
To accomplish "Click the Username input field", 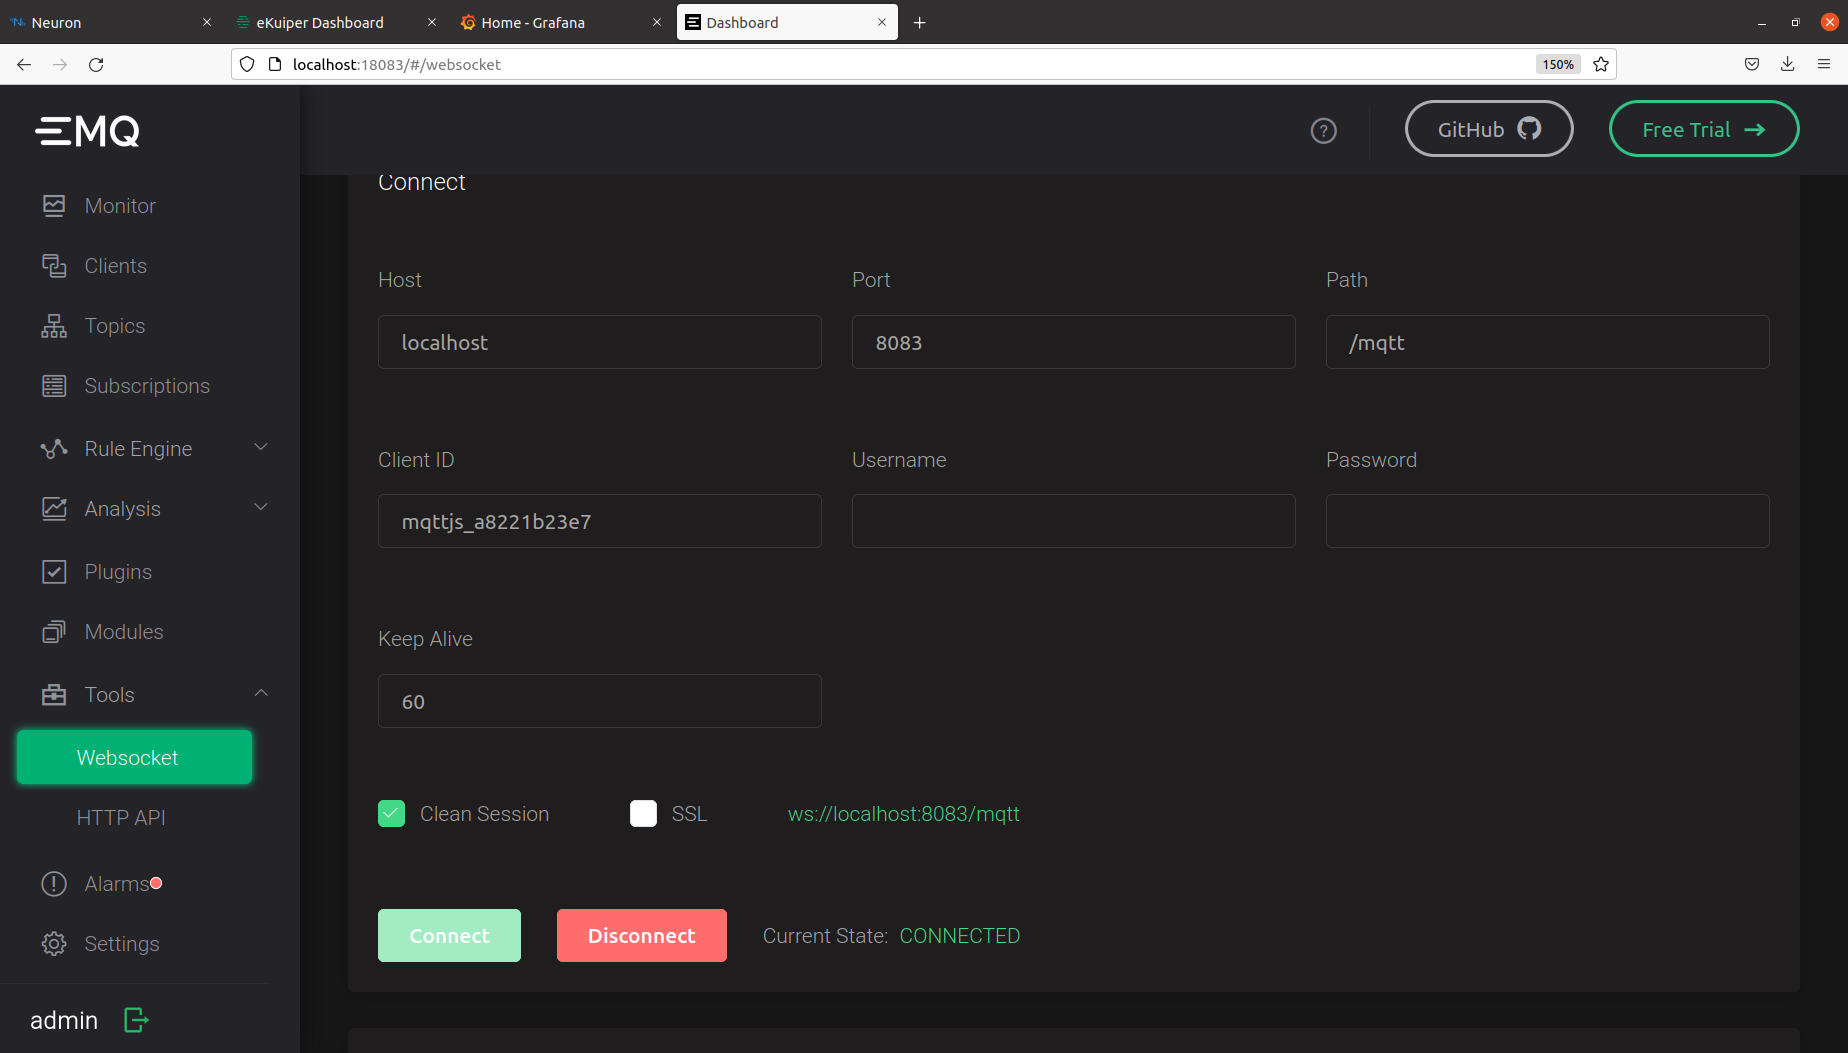I will click(x=1074, y=521).
